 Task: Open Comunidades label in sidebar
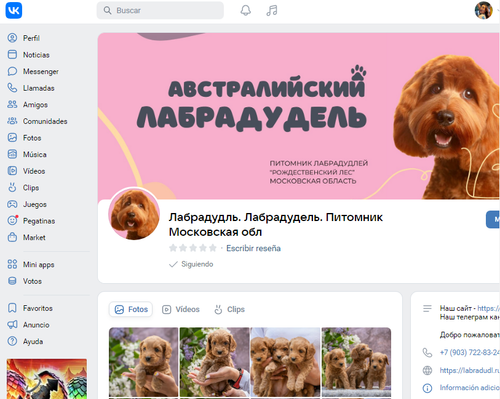(x=45, y=121)
